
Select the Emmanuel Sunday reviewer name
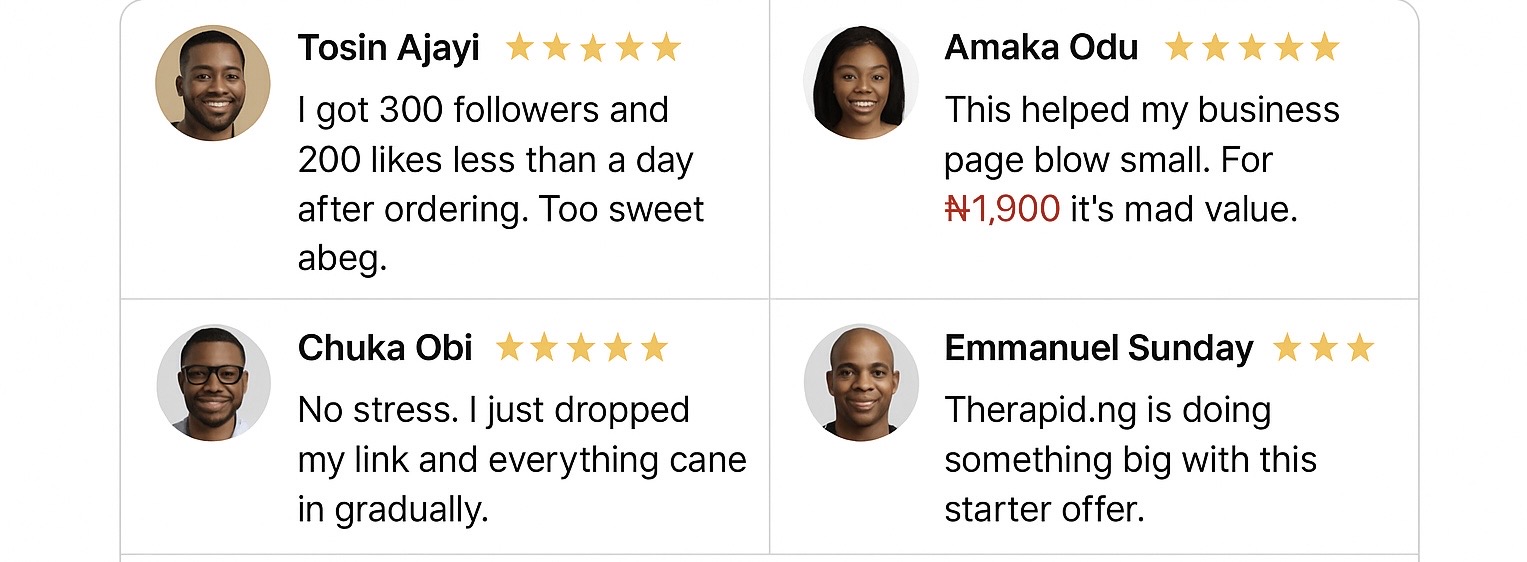coord(1098,347)
